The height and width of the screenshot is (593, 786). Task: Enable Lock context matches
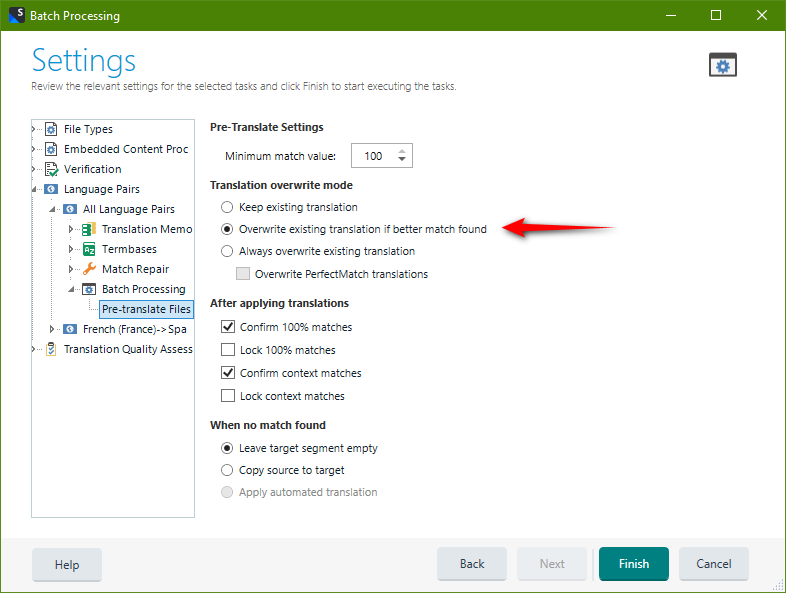click(x=228, y=396)
